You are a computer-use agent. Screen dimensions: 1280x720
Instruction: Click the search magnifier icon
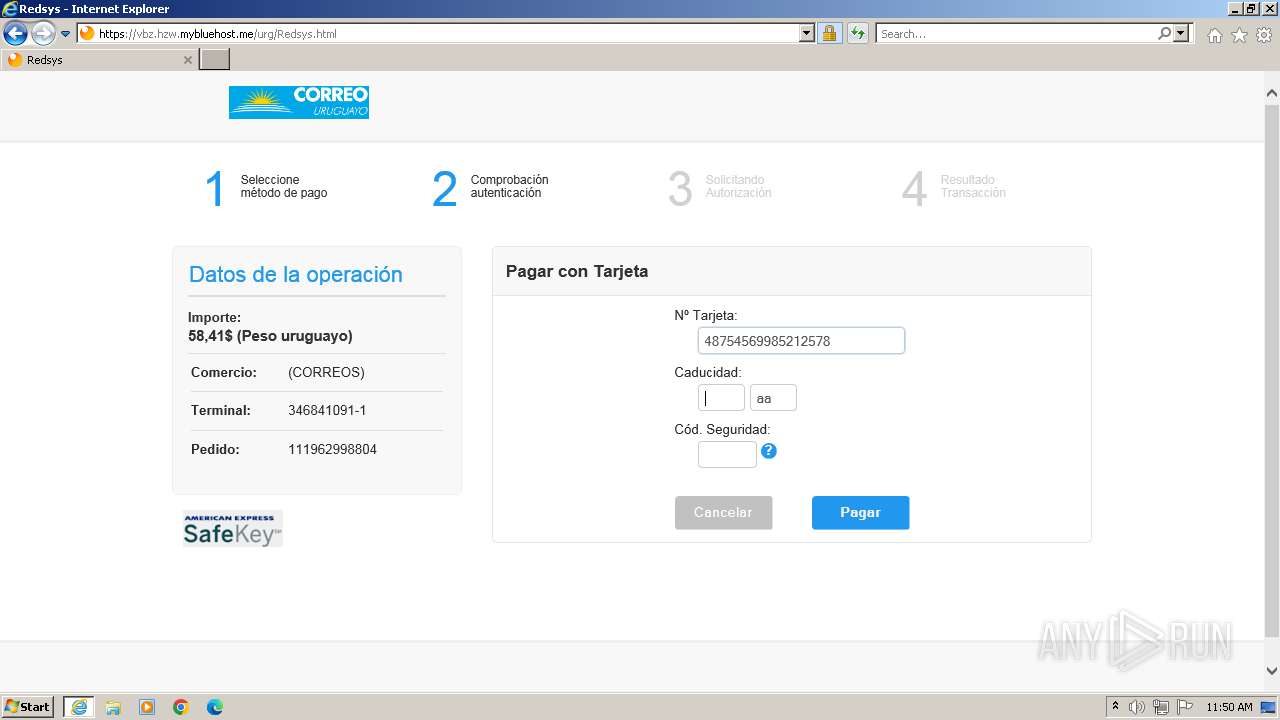[1164, 33]
